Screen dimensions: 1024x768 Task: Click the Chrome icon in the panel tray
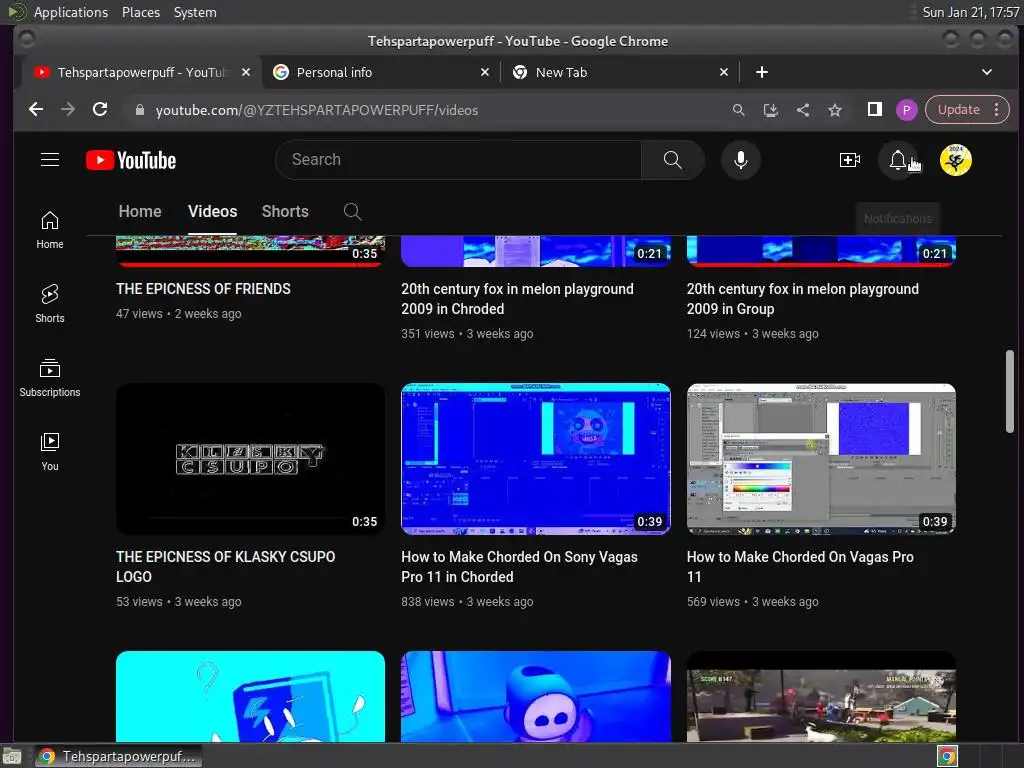coord(947,756)
